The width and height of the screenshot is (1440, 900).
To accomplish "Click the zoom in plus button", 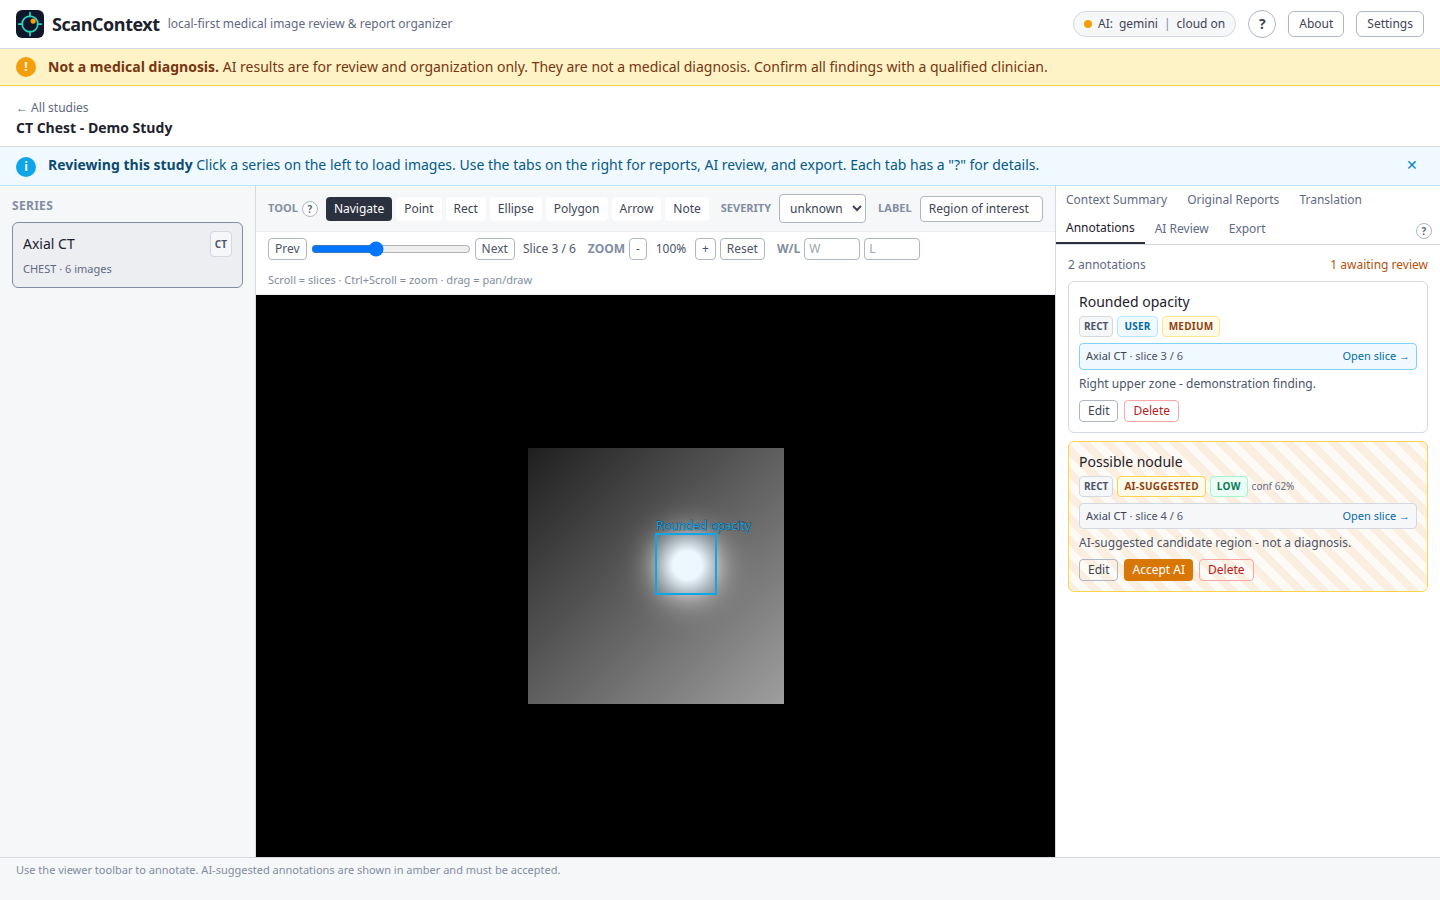I will (705, 249).
